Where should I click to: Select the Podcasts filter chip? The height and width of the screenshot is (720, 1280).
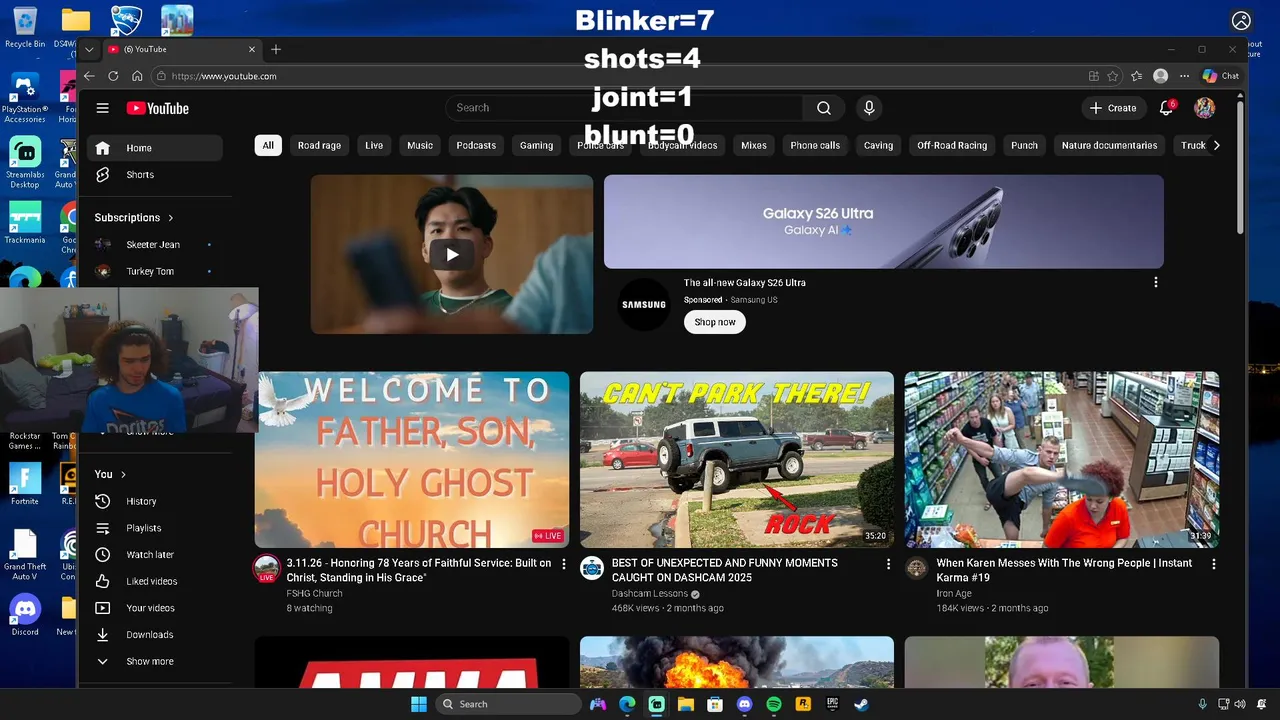476,146
